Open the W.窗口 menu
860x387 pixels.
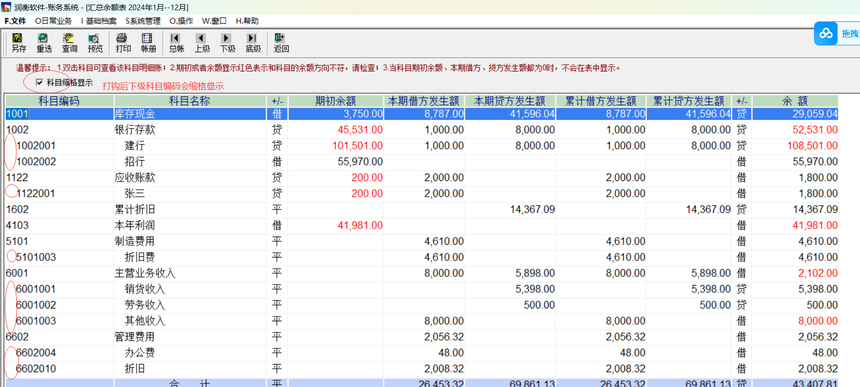[214, 21]
